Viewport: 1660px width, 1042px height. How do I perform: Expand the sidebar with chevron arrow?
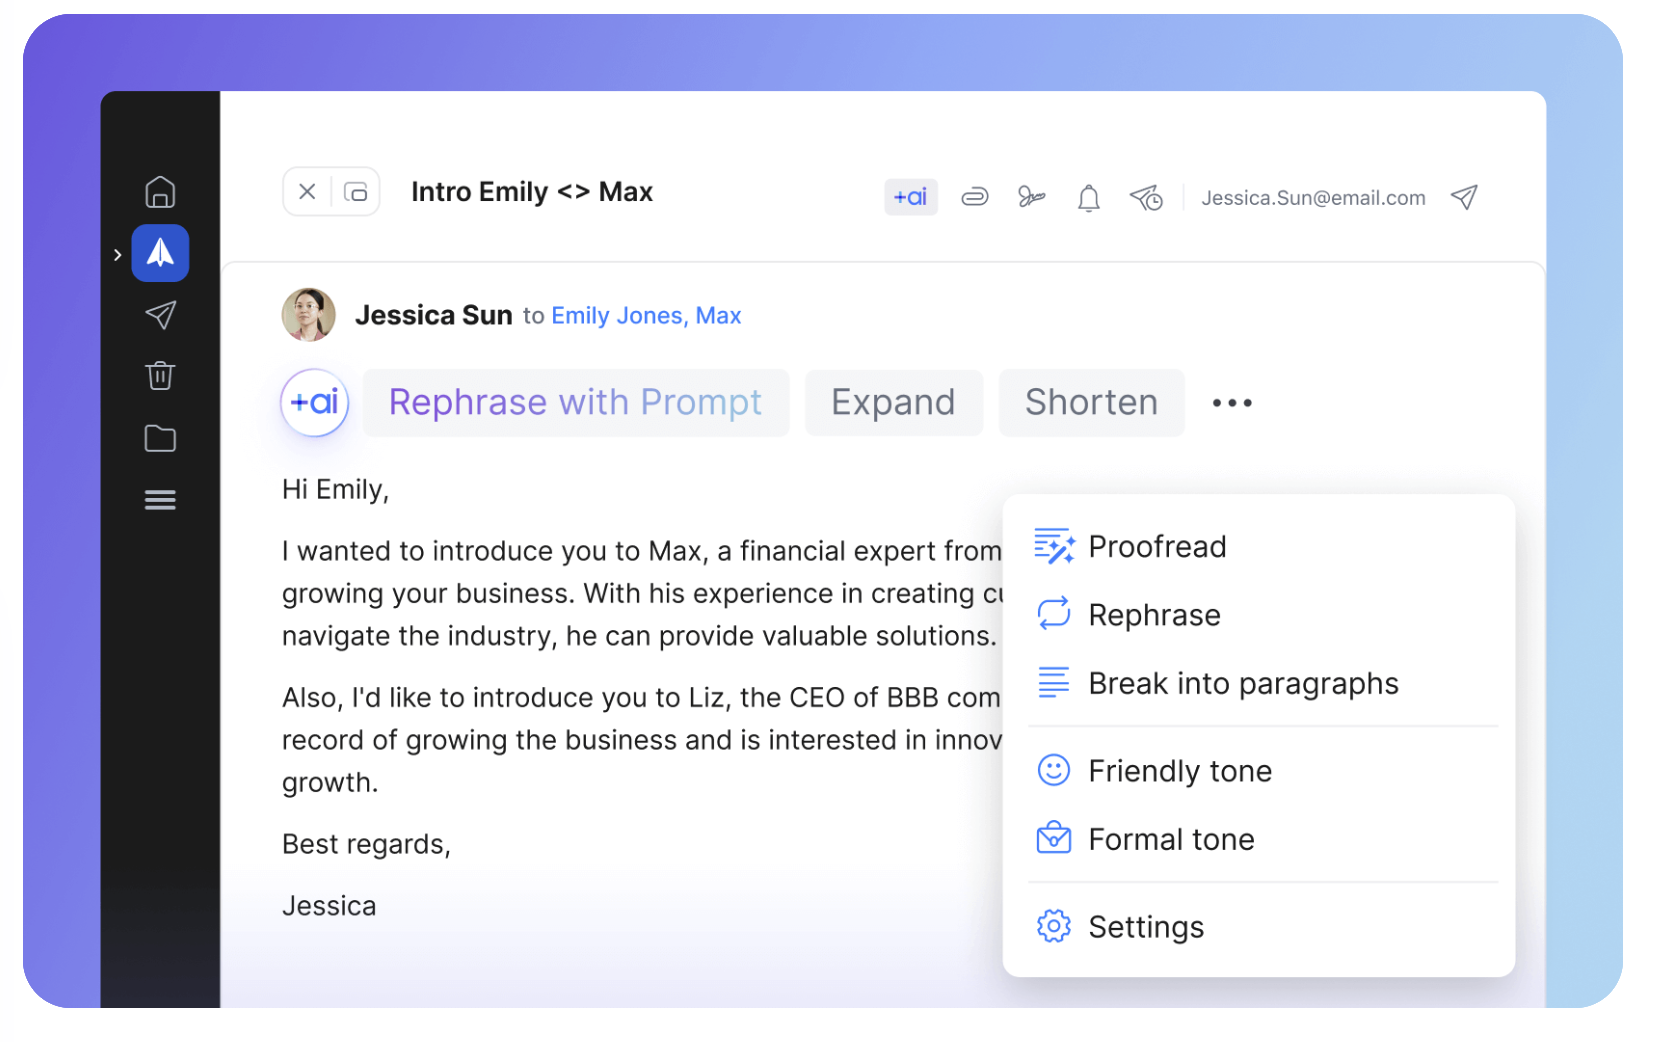[118, 255]
